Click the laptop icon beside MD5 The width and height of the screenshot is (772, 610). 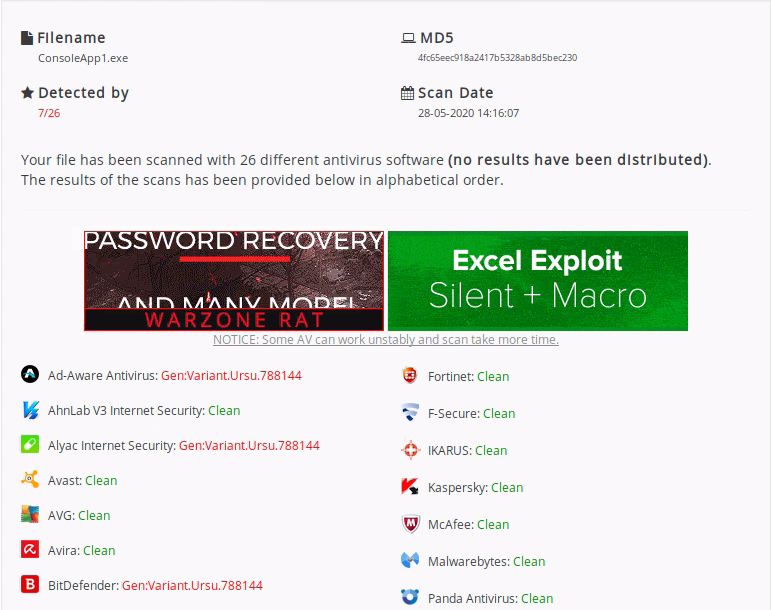[408, 38]
